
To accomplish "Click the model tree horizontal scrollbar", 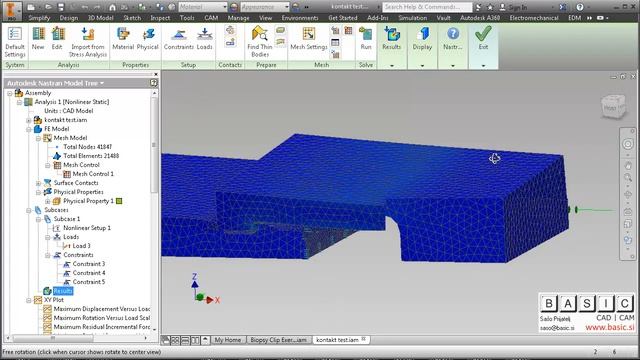I will click(53, 338).
